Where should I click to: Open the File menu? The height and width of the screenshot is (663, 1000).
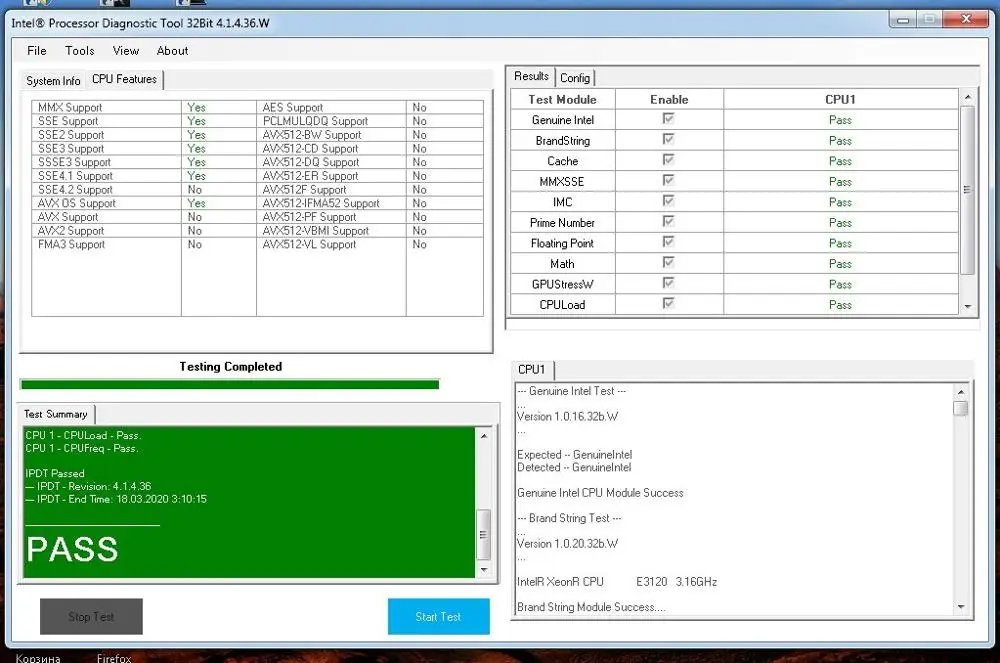36,50
